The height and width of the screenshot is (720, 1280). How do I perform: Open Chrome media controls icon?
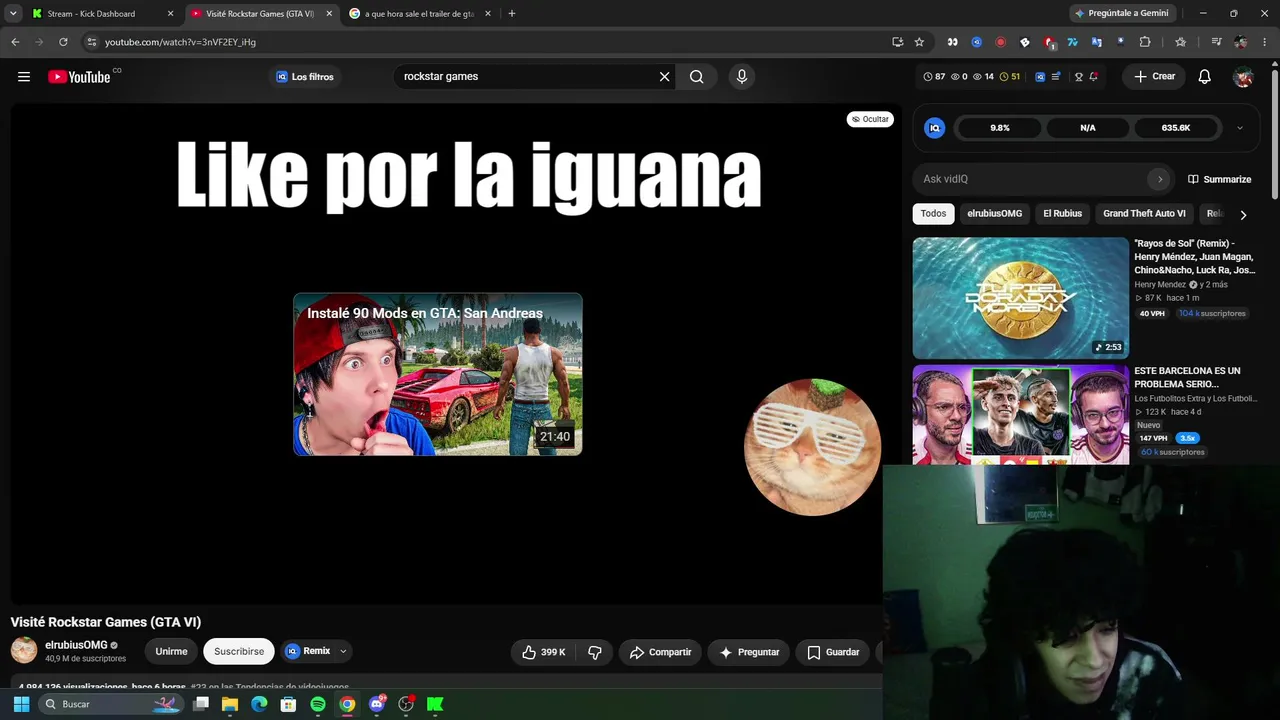[1216, 42]
